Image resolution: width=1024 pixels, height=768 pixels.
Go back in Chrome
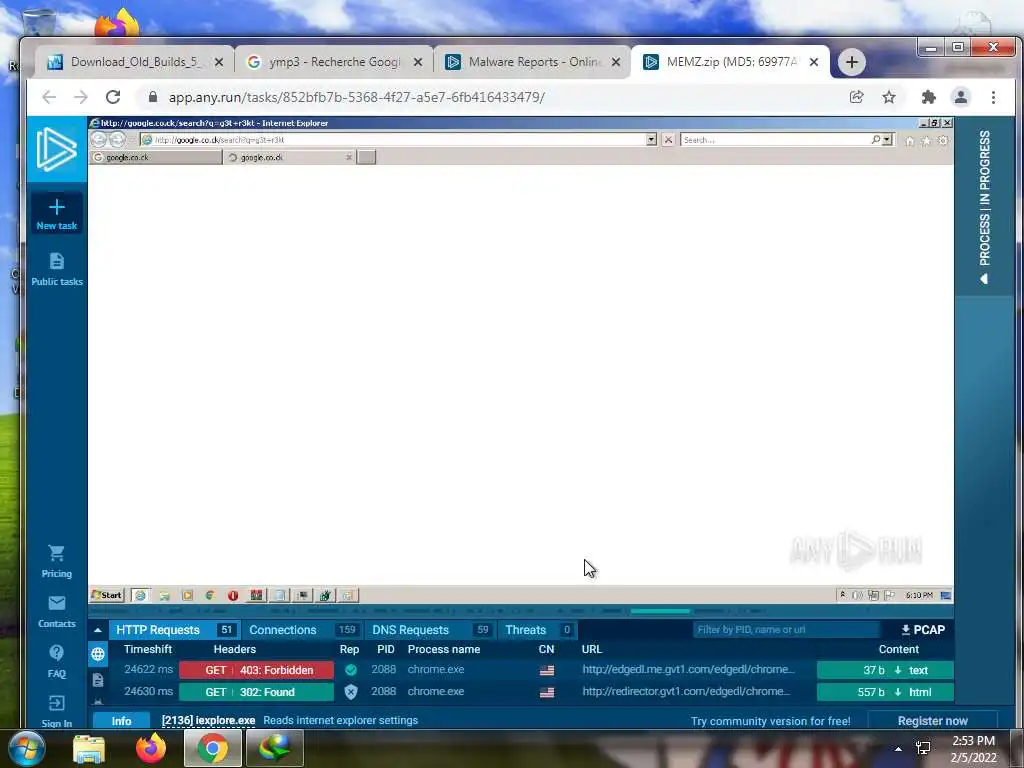click(49, 97)
